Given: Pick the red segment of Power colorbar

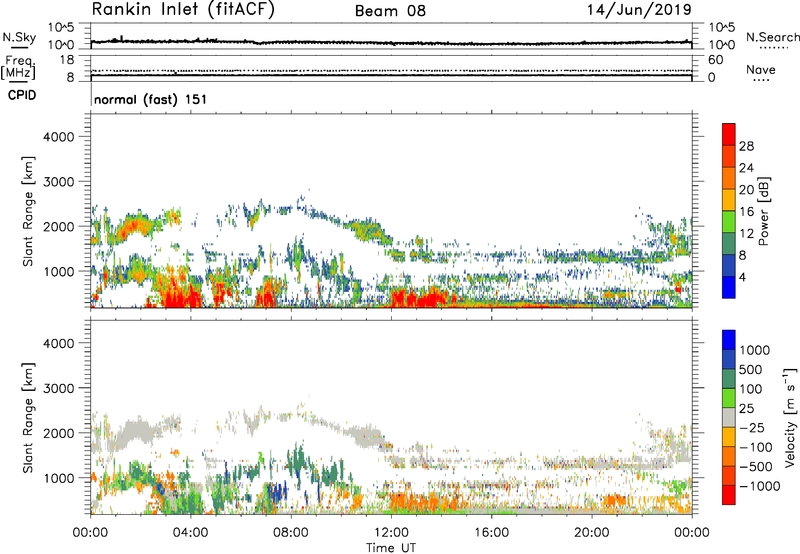Looking at the screenshot, I should coord(729,135).
